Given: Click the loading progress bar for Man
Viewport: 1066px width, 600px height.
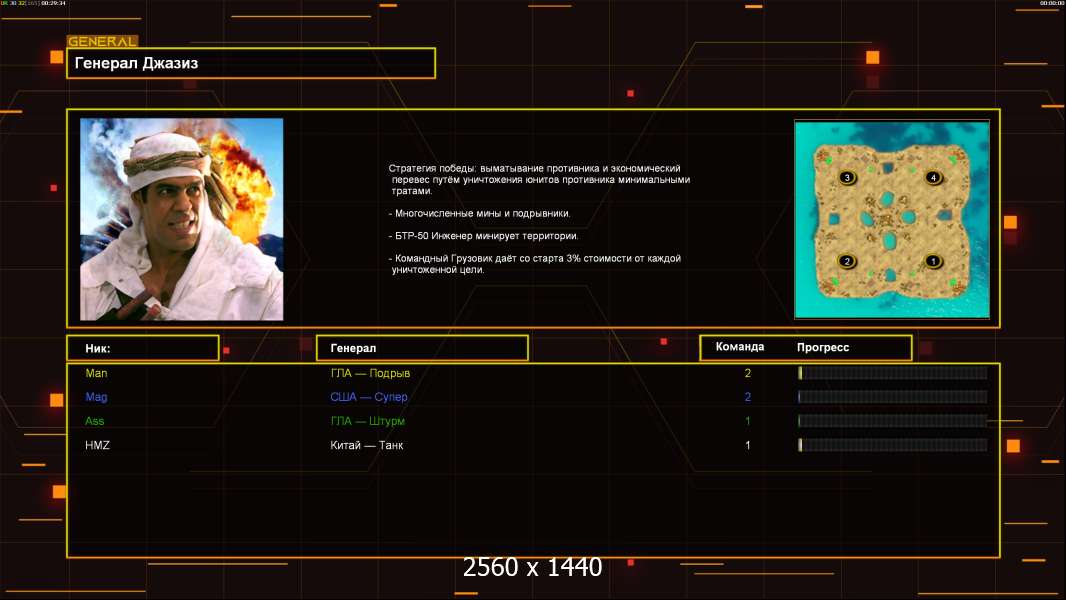Looking at the screenshot, I should pos(892,373).
